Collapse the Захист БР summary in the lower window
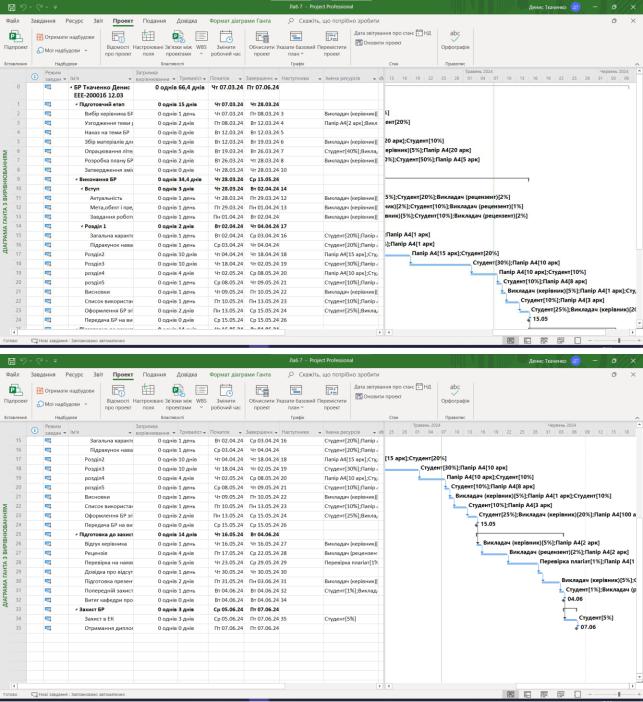The width and height of the screenshot is (643, 702). [77, 610]
